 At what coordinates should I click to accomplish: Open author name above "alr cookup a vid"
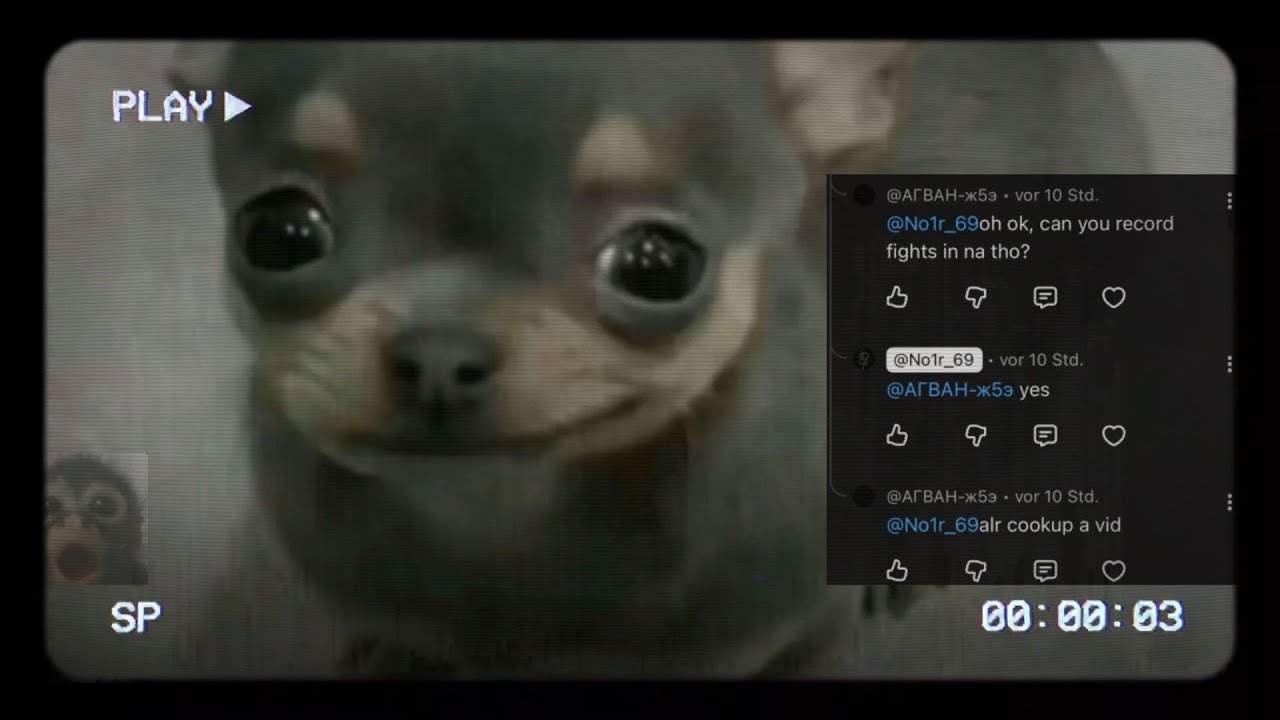coord(942,496)
